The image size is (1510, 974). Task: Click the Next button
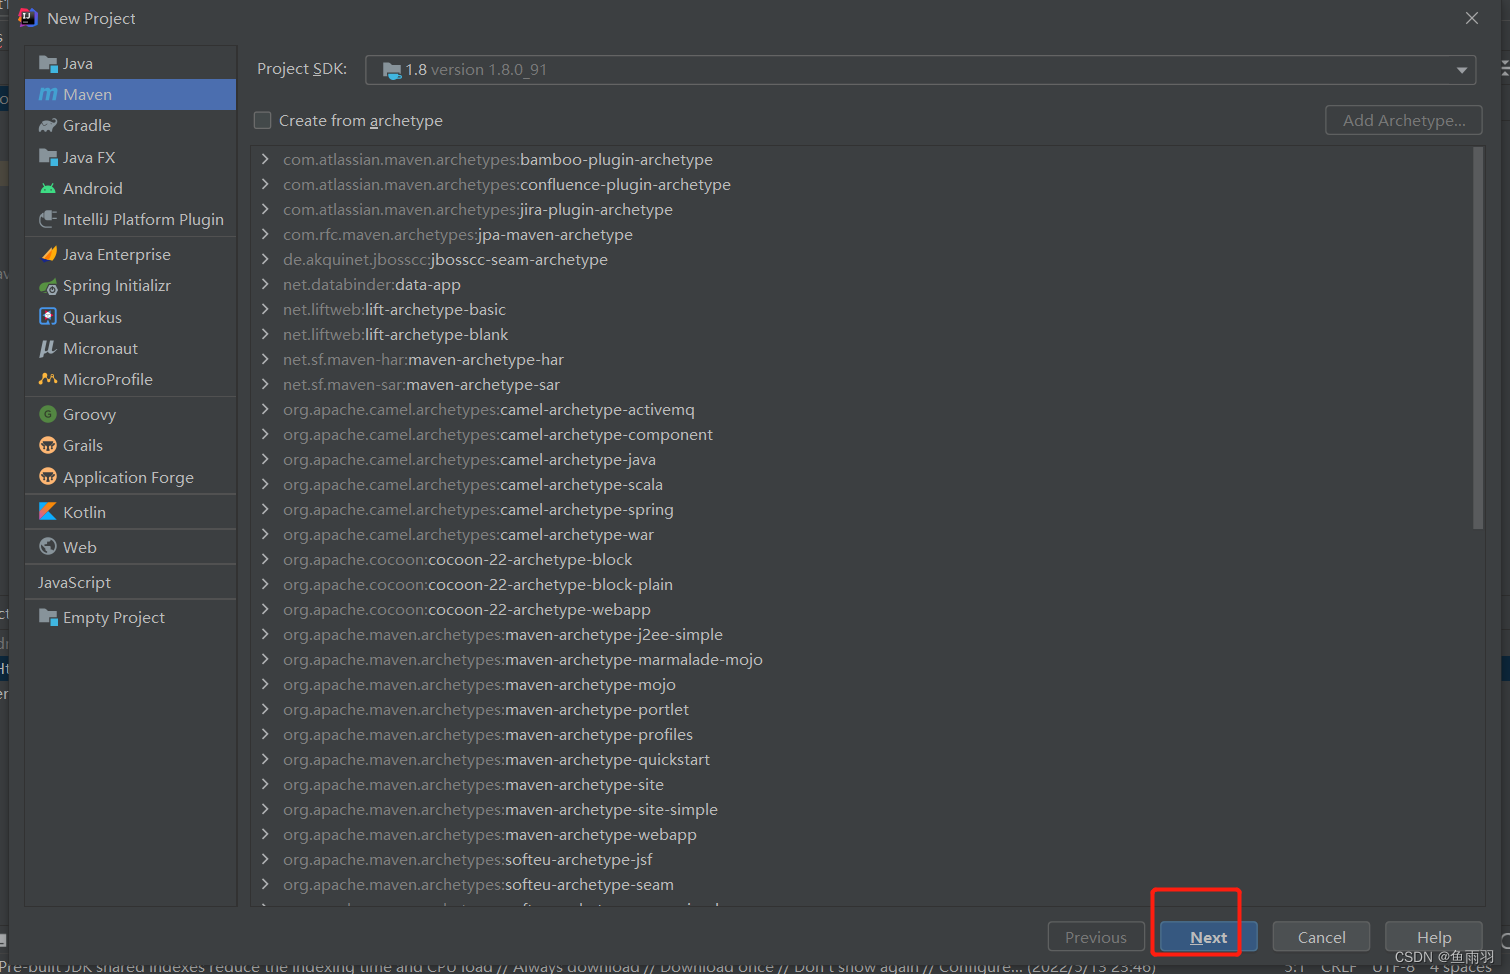1208,937
